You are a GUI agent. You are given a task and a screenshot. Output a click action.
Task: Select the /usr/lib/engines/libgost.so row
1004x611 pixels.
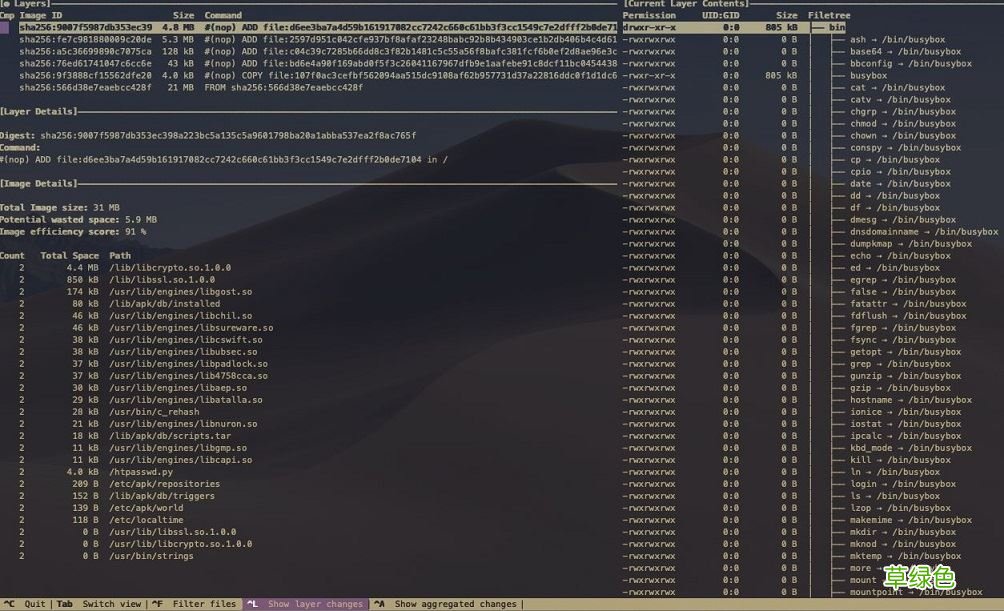(x=135, y=292)
